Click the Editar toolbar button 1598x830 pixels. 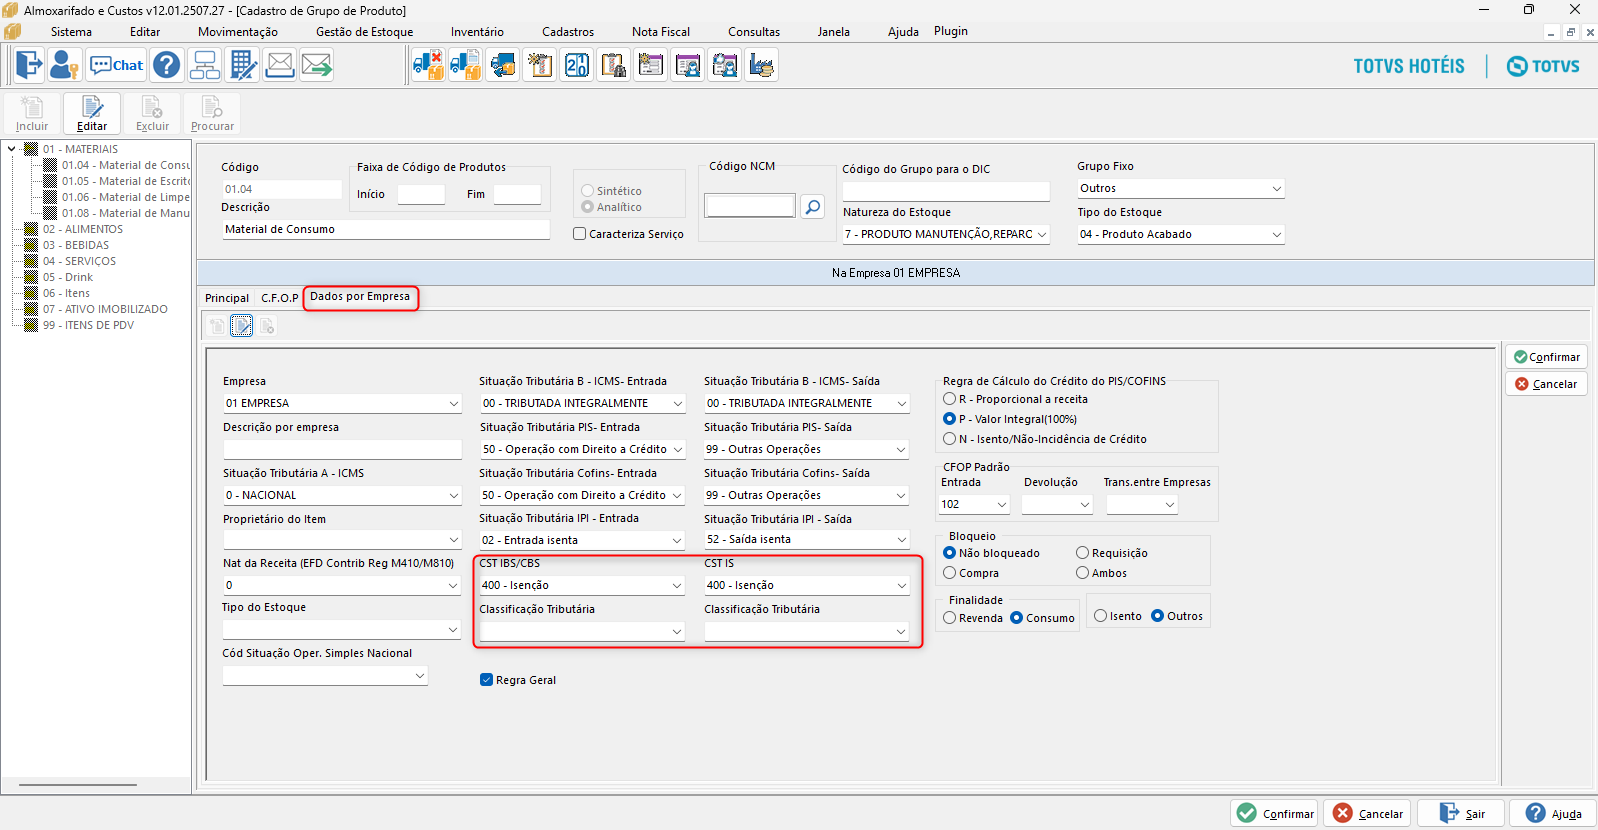(x=92, y=113)
